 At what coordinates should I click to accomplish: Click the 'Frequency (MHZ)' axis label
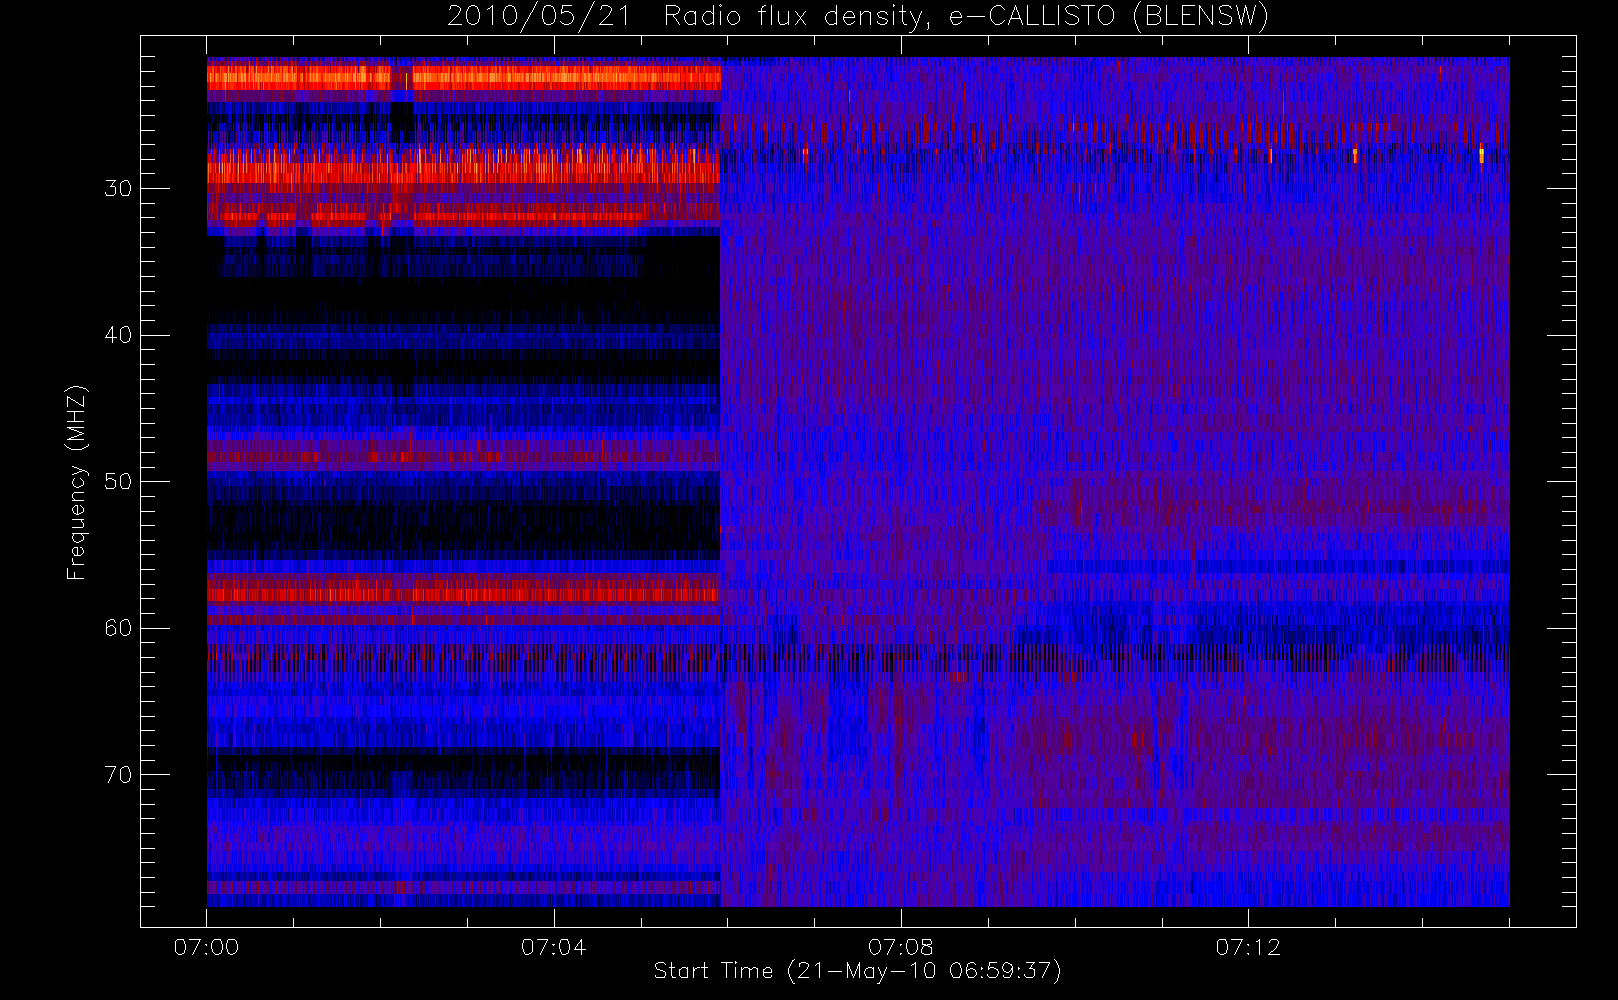[x=77, y=482]
